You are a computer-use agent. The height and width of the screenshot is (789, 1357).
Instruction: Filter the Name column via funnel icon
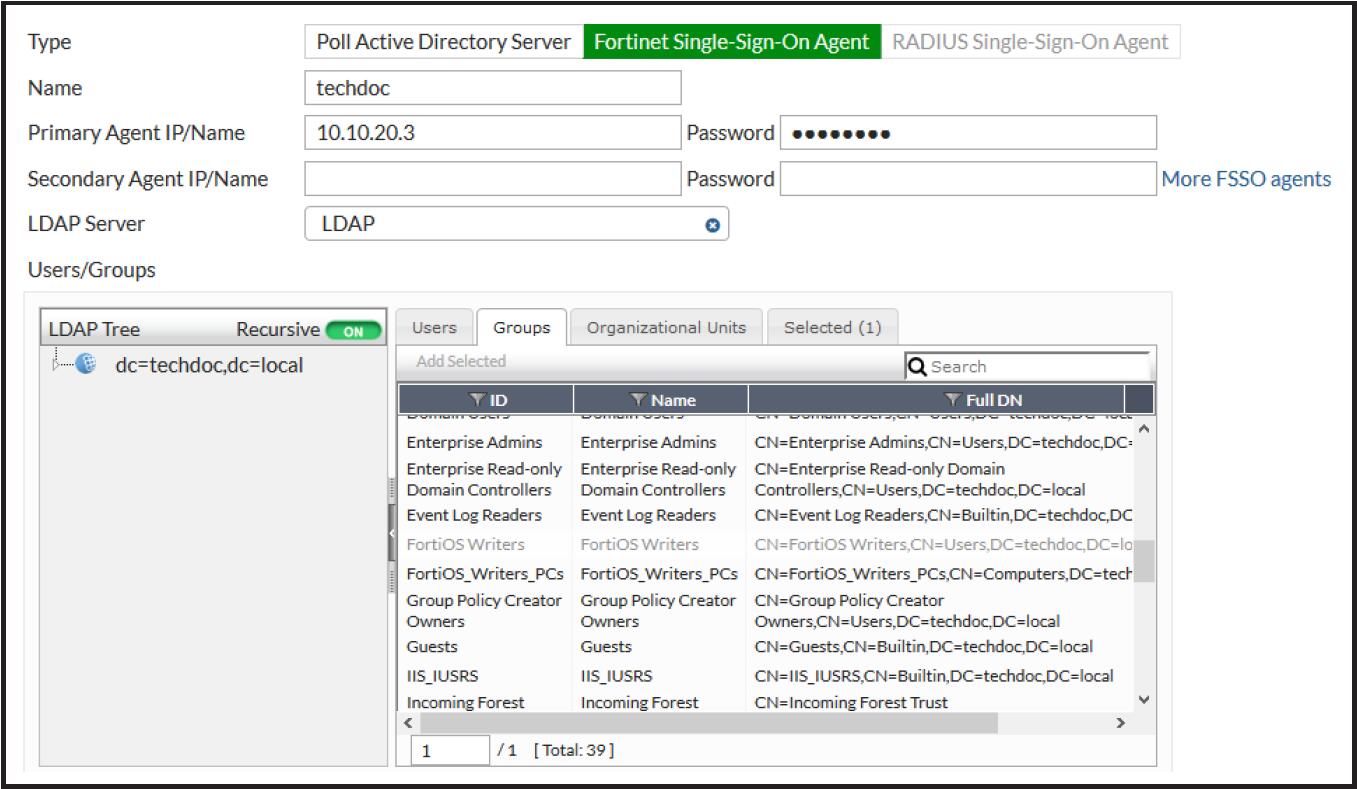point(639,400)
